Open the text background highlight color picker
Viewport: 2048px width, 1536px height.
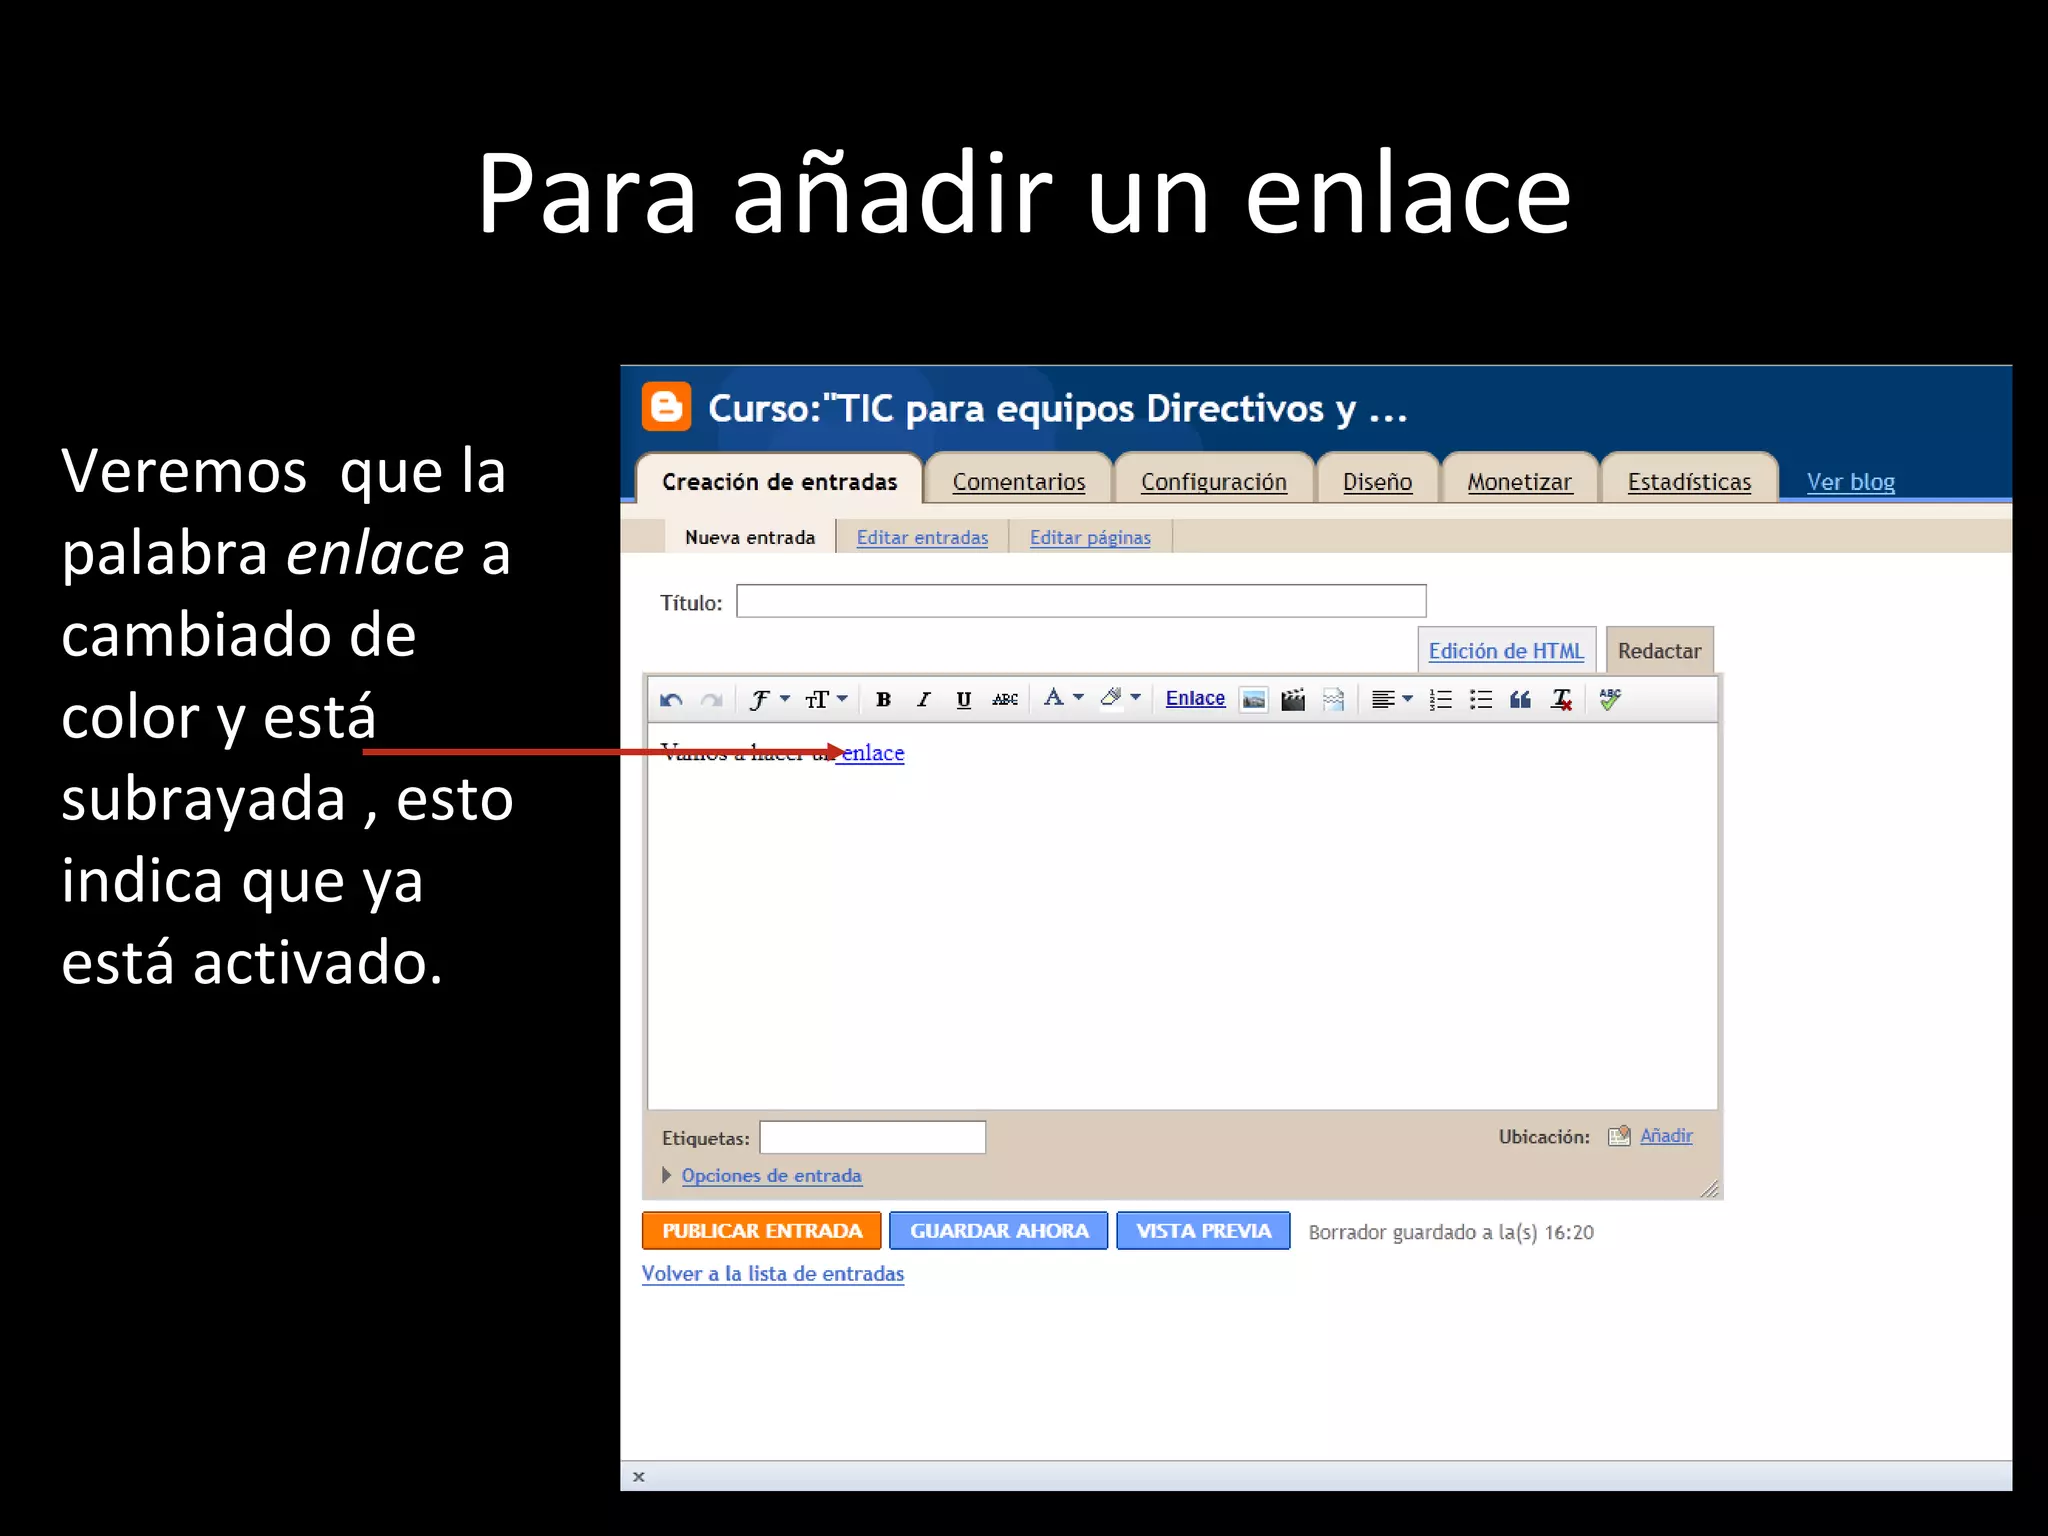[x=1120, y=698]
